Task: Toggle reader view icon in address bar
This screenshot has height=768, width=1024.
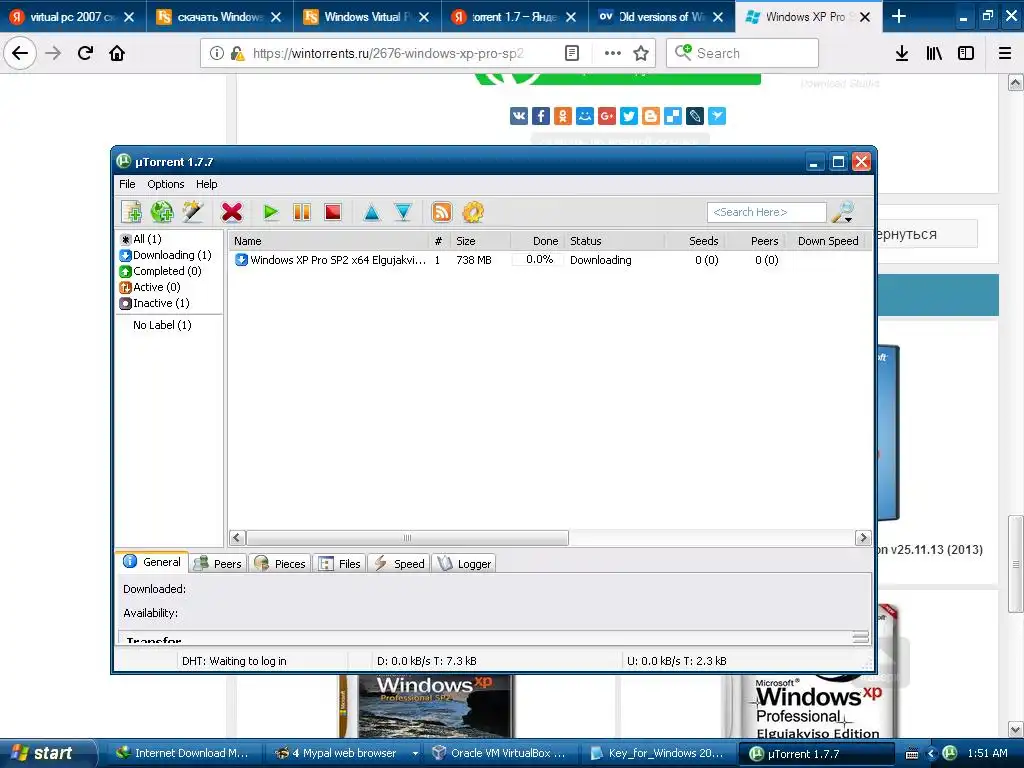Action: [x=571, y=53]
